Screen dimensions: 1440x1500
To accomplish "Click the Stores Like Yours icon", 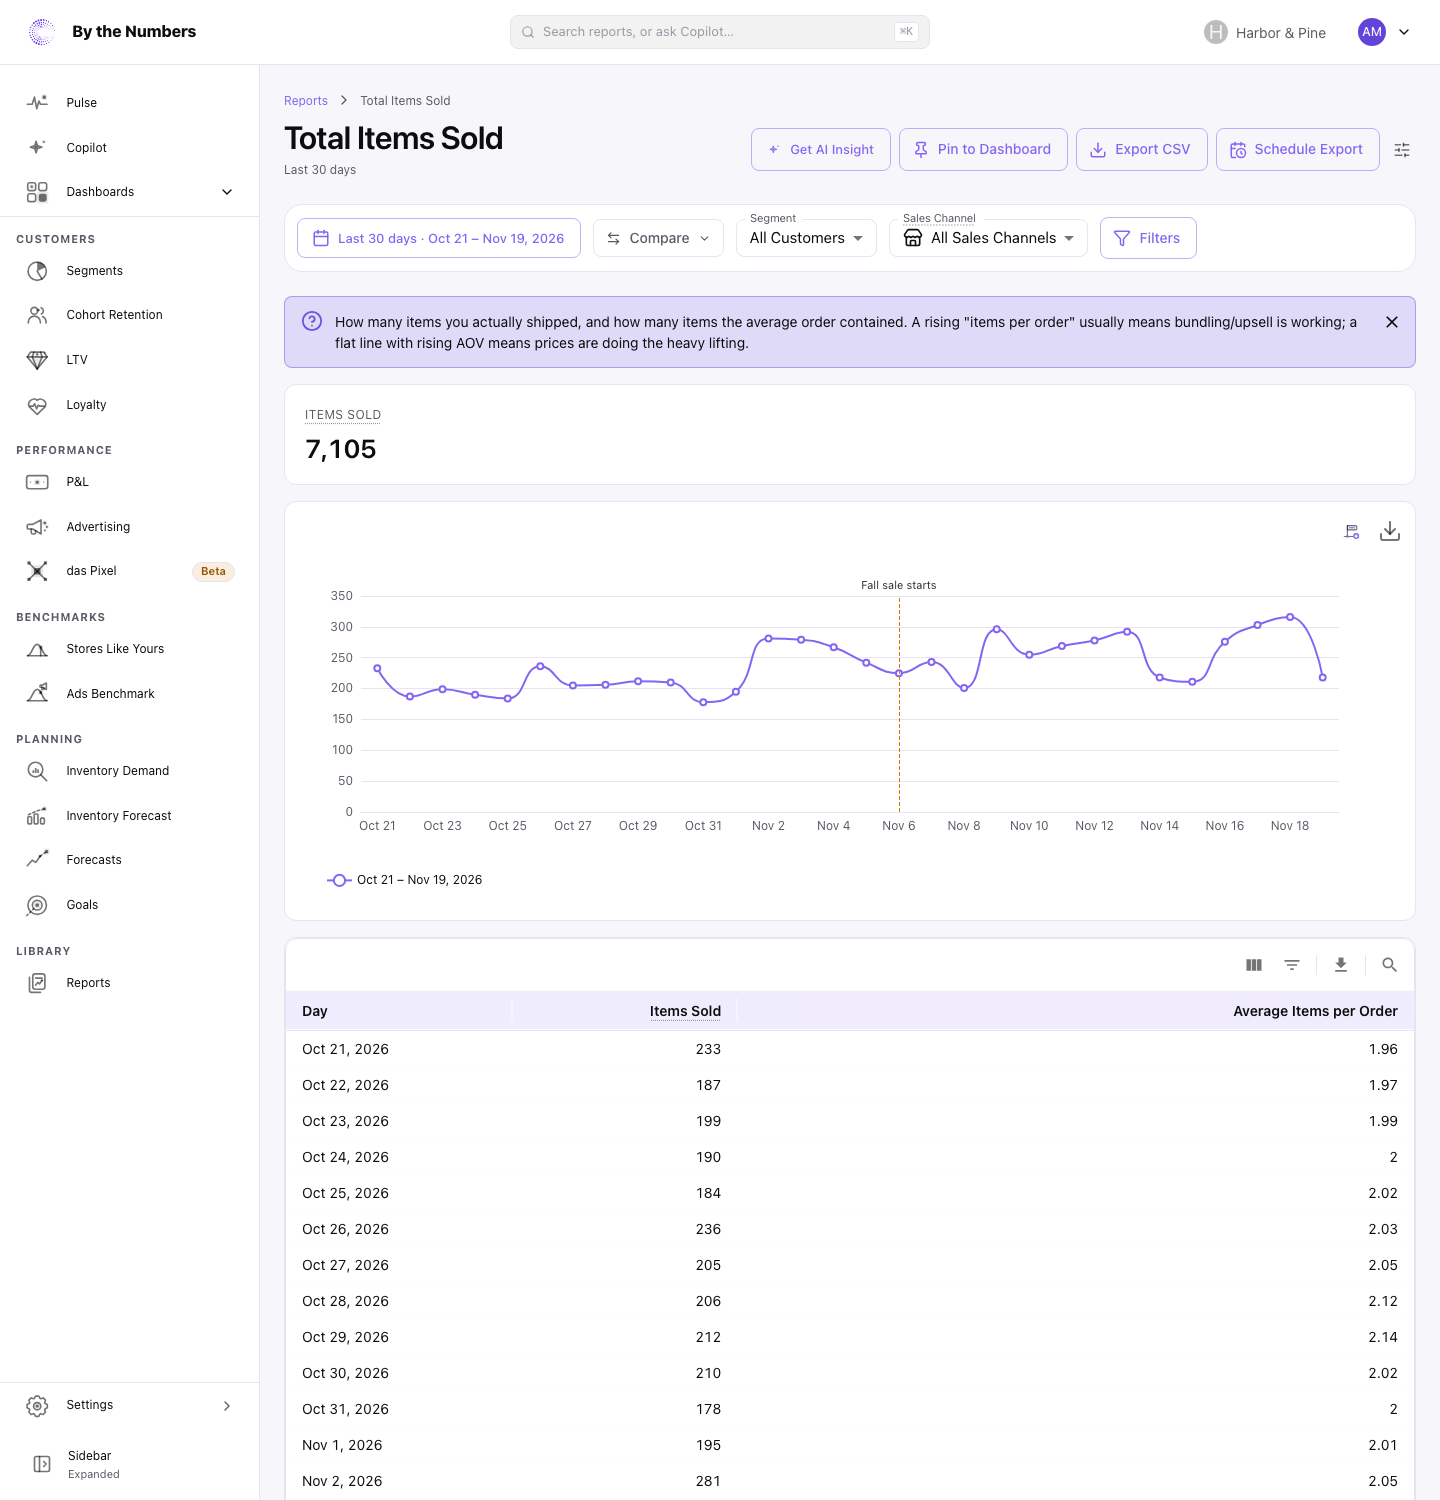I will 37,649.
